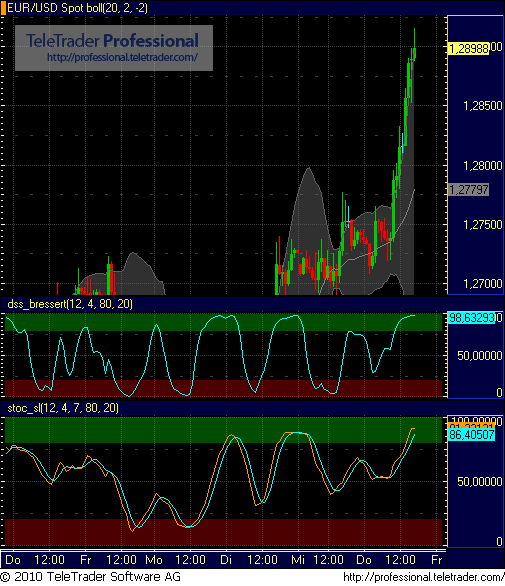Click the cyan 86,40507 stochastic value

pyautogui.click(x=471, y=435)
